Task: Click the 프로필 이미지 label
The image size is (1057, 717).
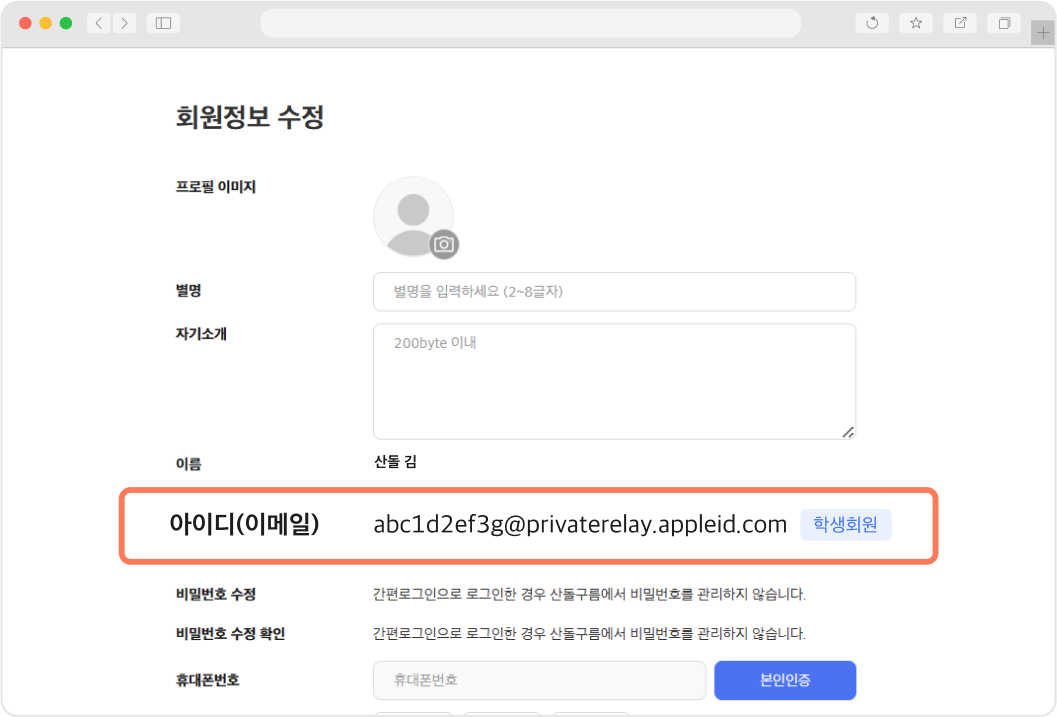Action: pos(216,187)
